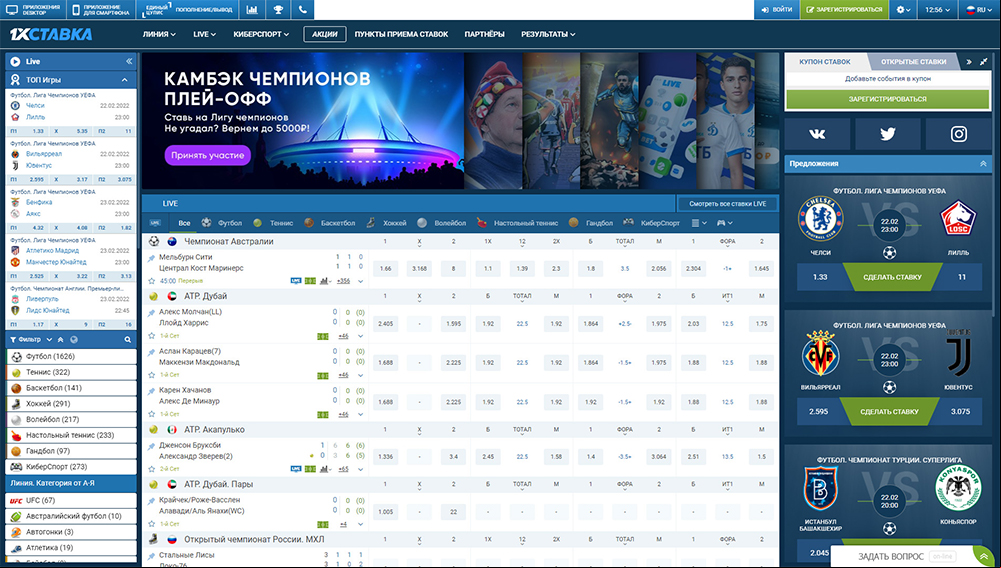Click green ЗАРЕГИСТРИРОВАТЬСЯ in bet slip
1001x568 pixels.
pos(887,100)
